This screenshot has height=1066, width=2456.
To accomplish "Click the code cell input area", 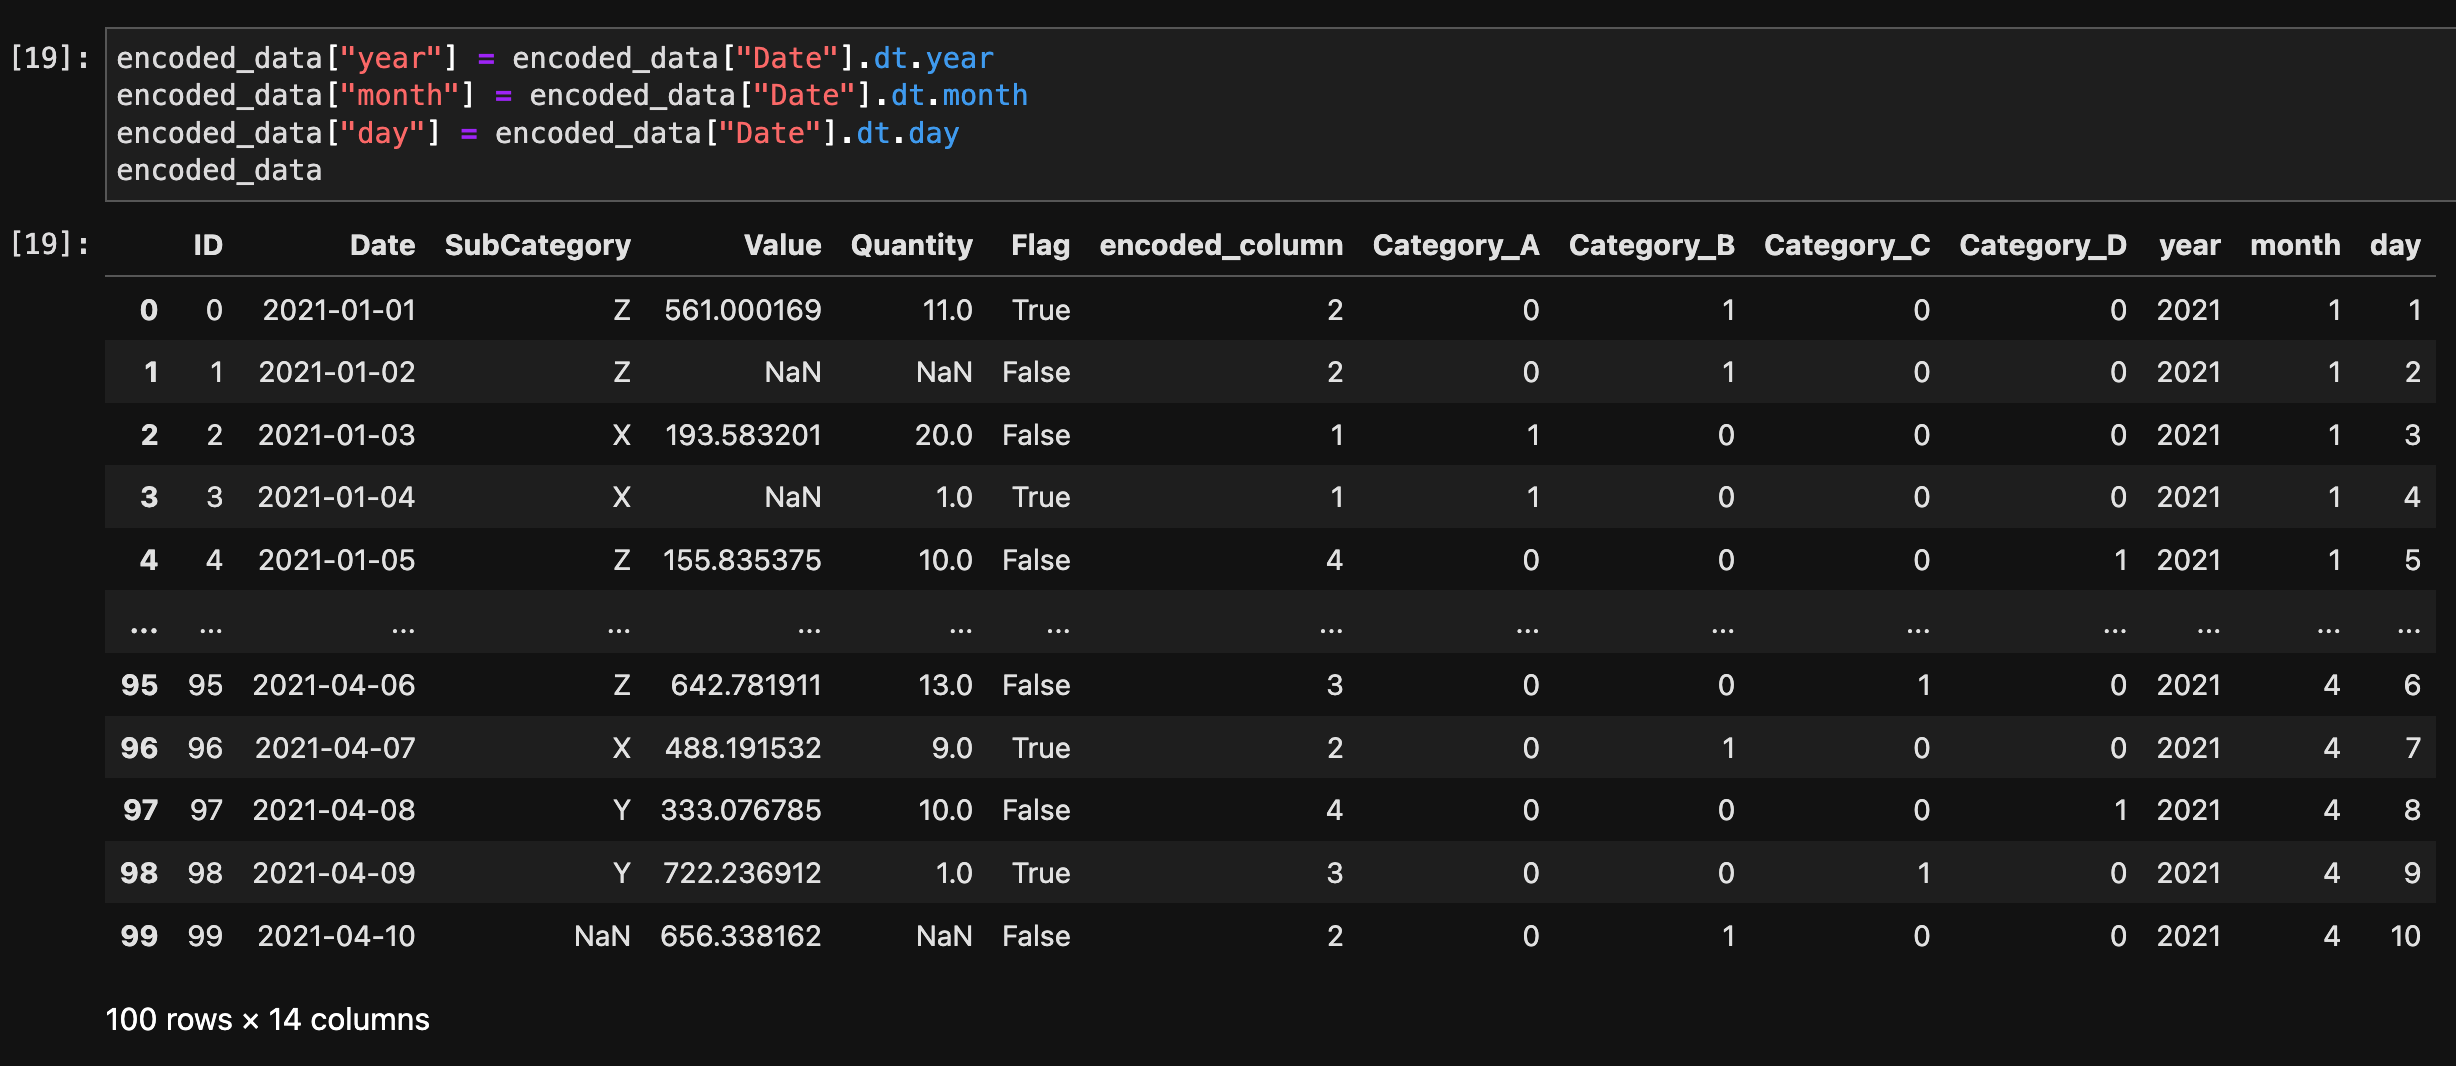I will coord(1280,114).
